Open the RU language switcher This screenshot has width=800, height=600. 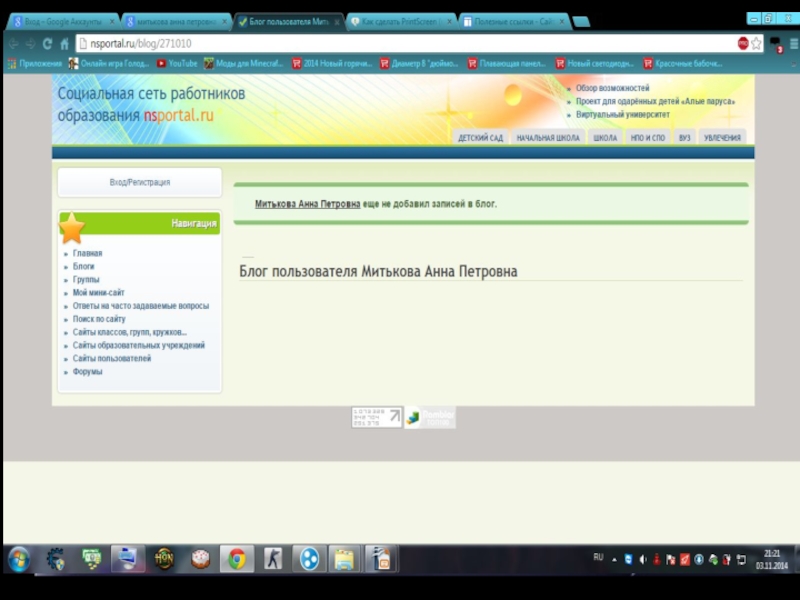point(598,557)
